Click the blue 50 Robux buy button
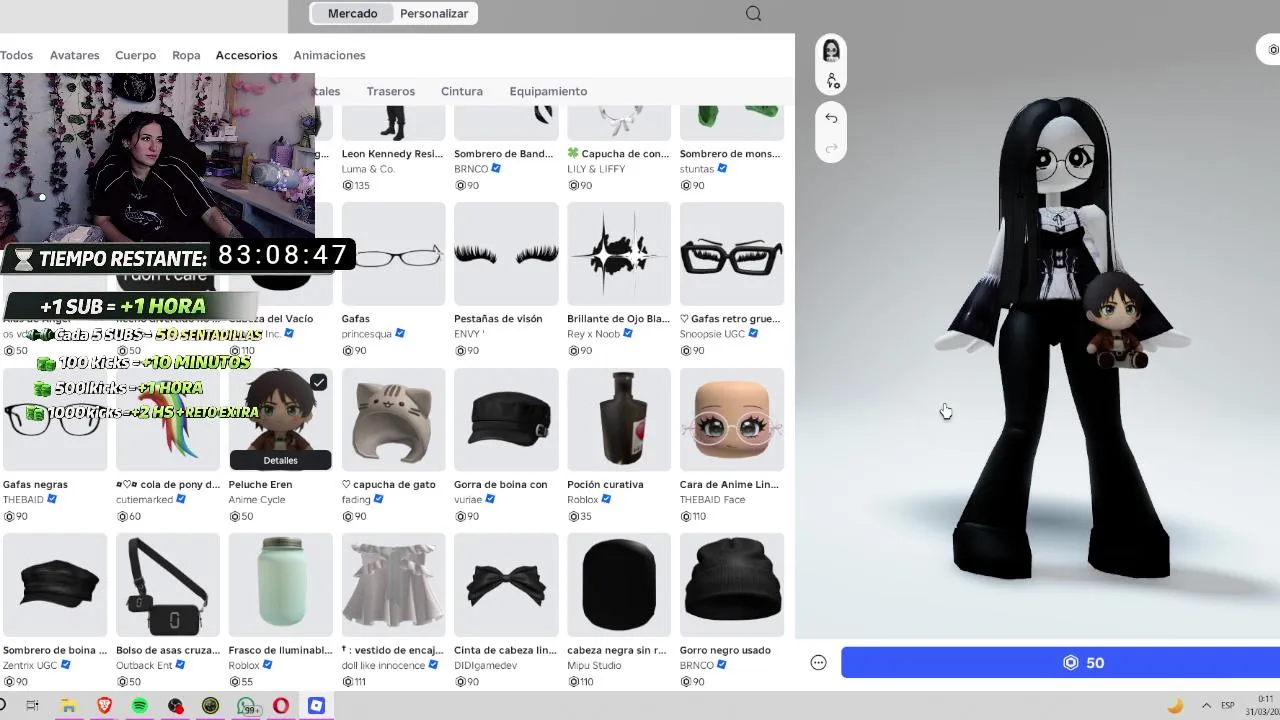The image size is (1280, 720). (1060, 663)
